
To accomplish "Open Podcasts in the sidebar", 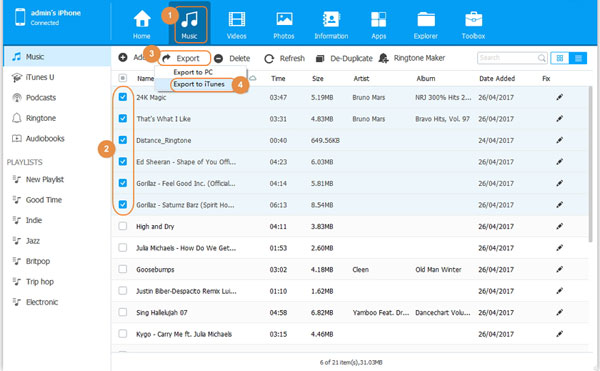I will point(57,98).
